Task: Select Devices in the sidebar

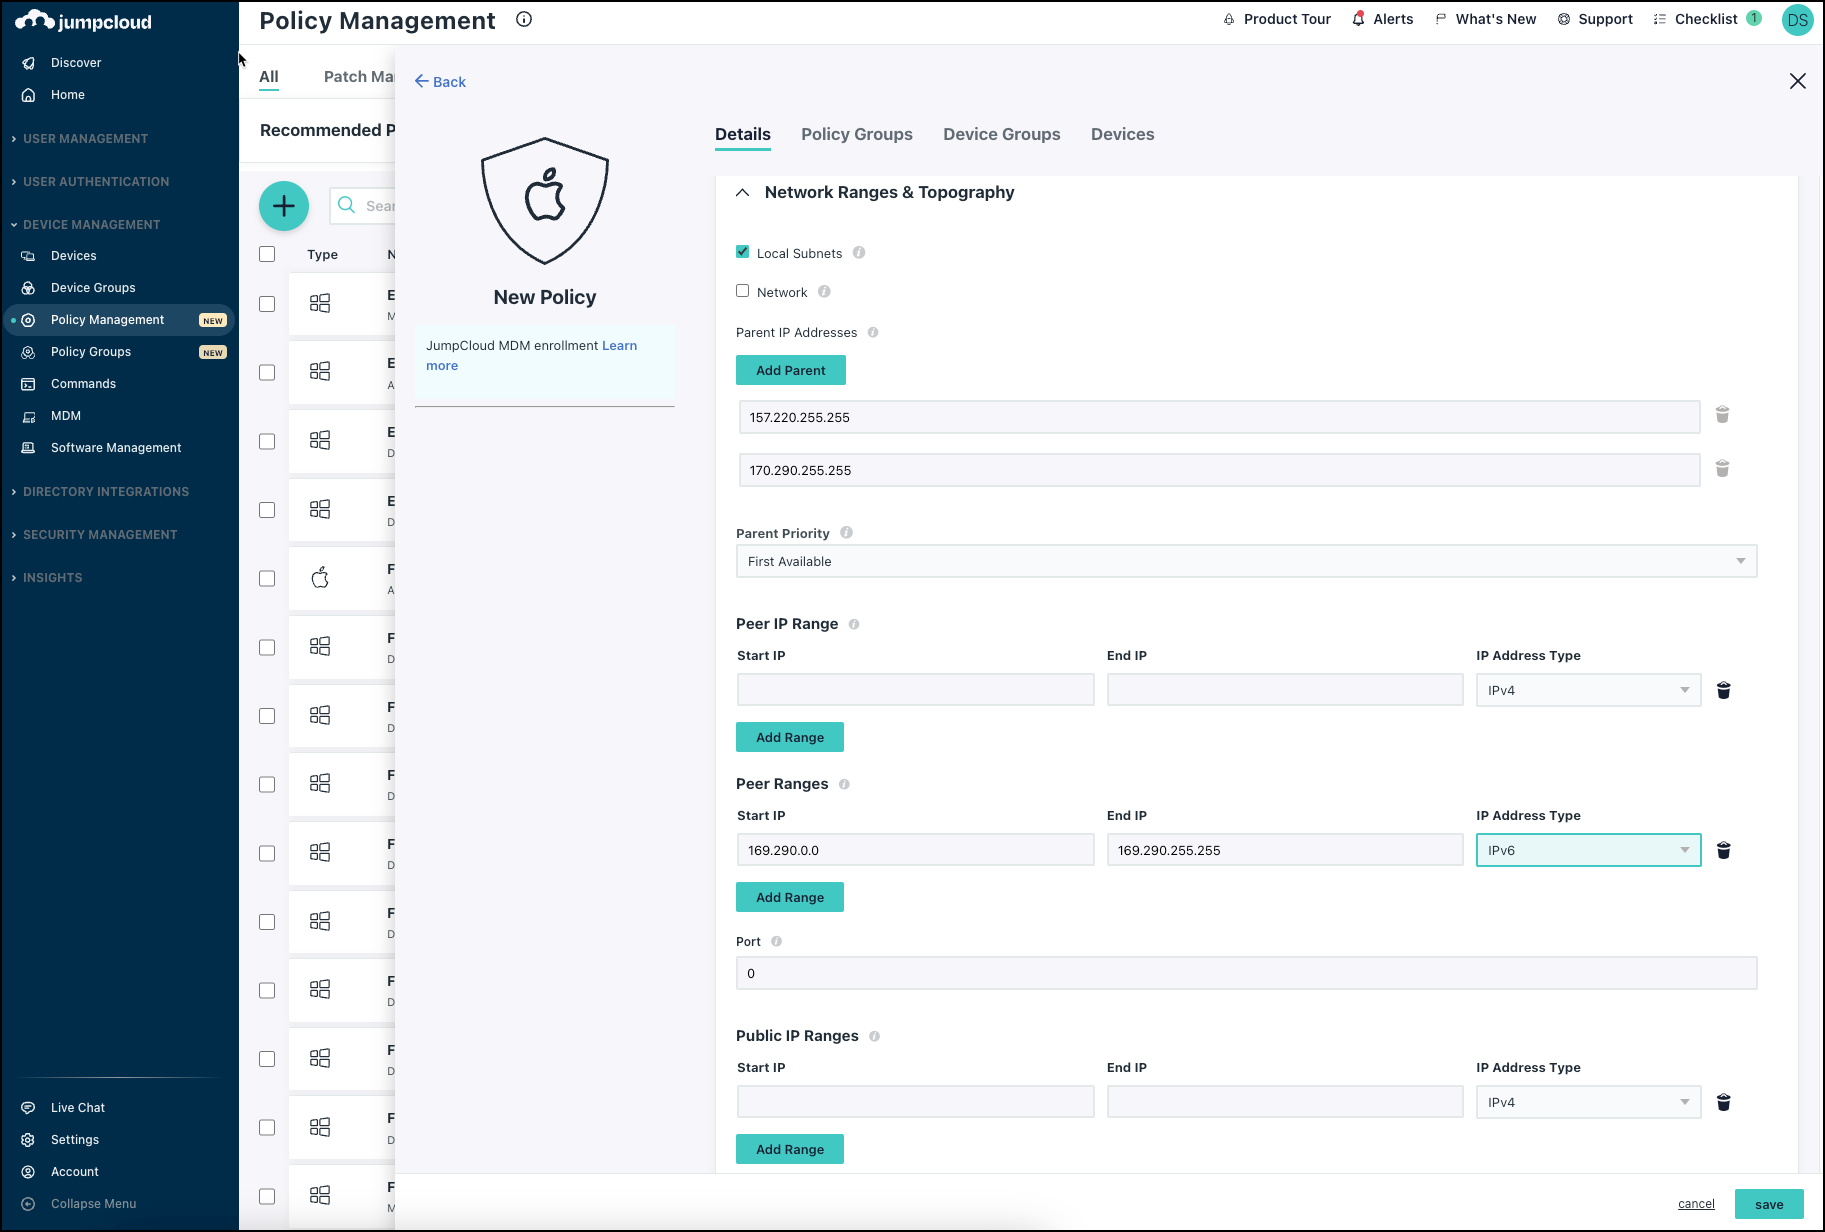Action: tap(72, 255)
